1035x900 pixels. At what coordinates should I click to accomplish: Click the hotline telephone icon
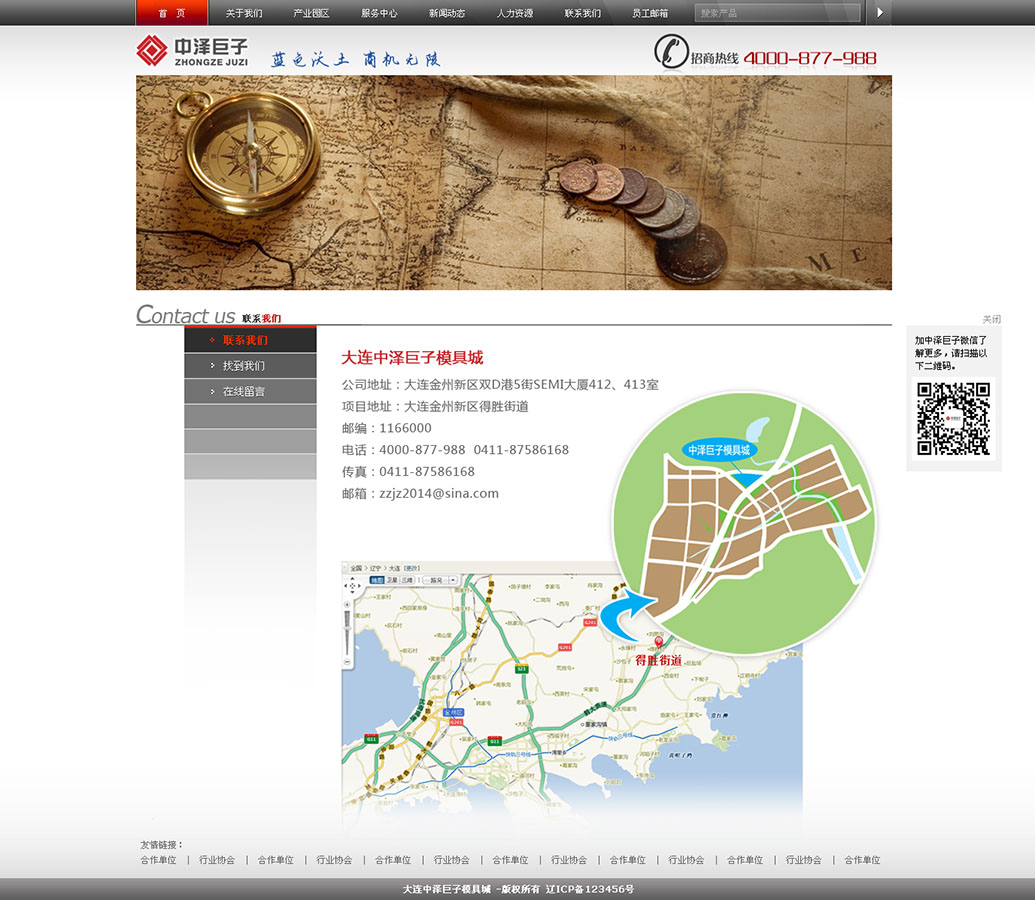(x=671, y=52)
